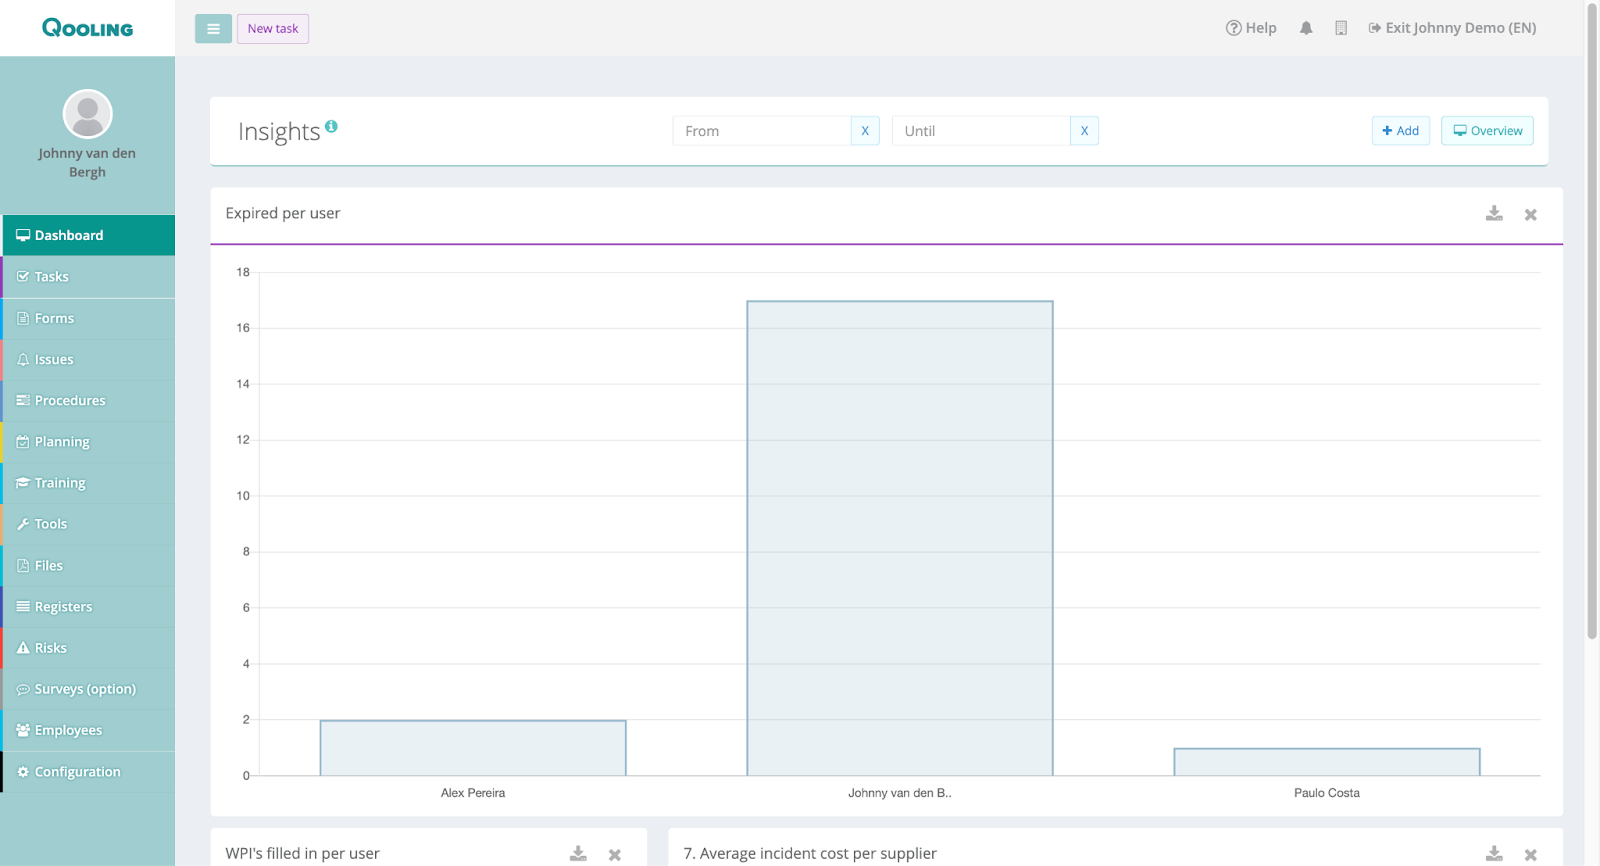Open the Help link

click(1251, 28)
